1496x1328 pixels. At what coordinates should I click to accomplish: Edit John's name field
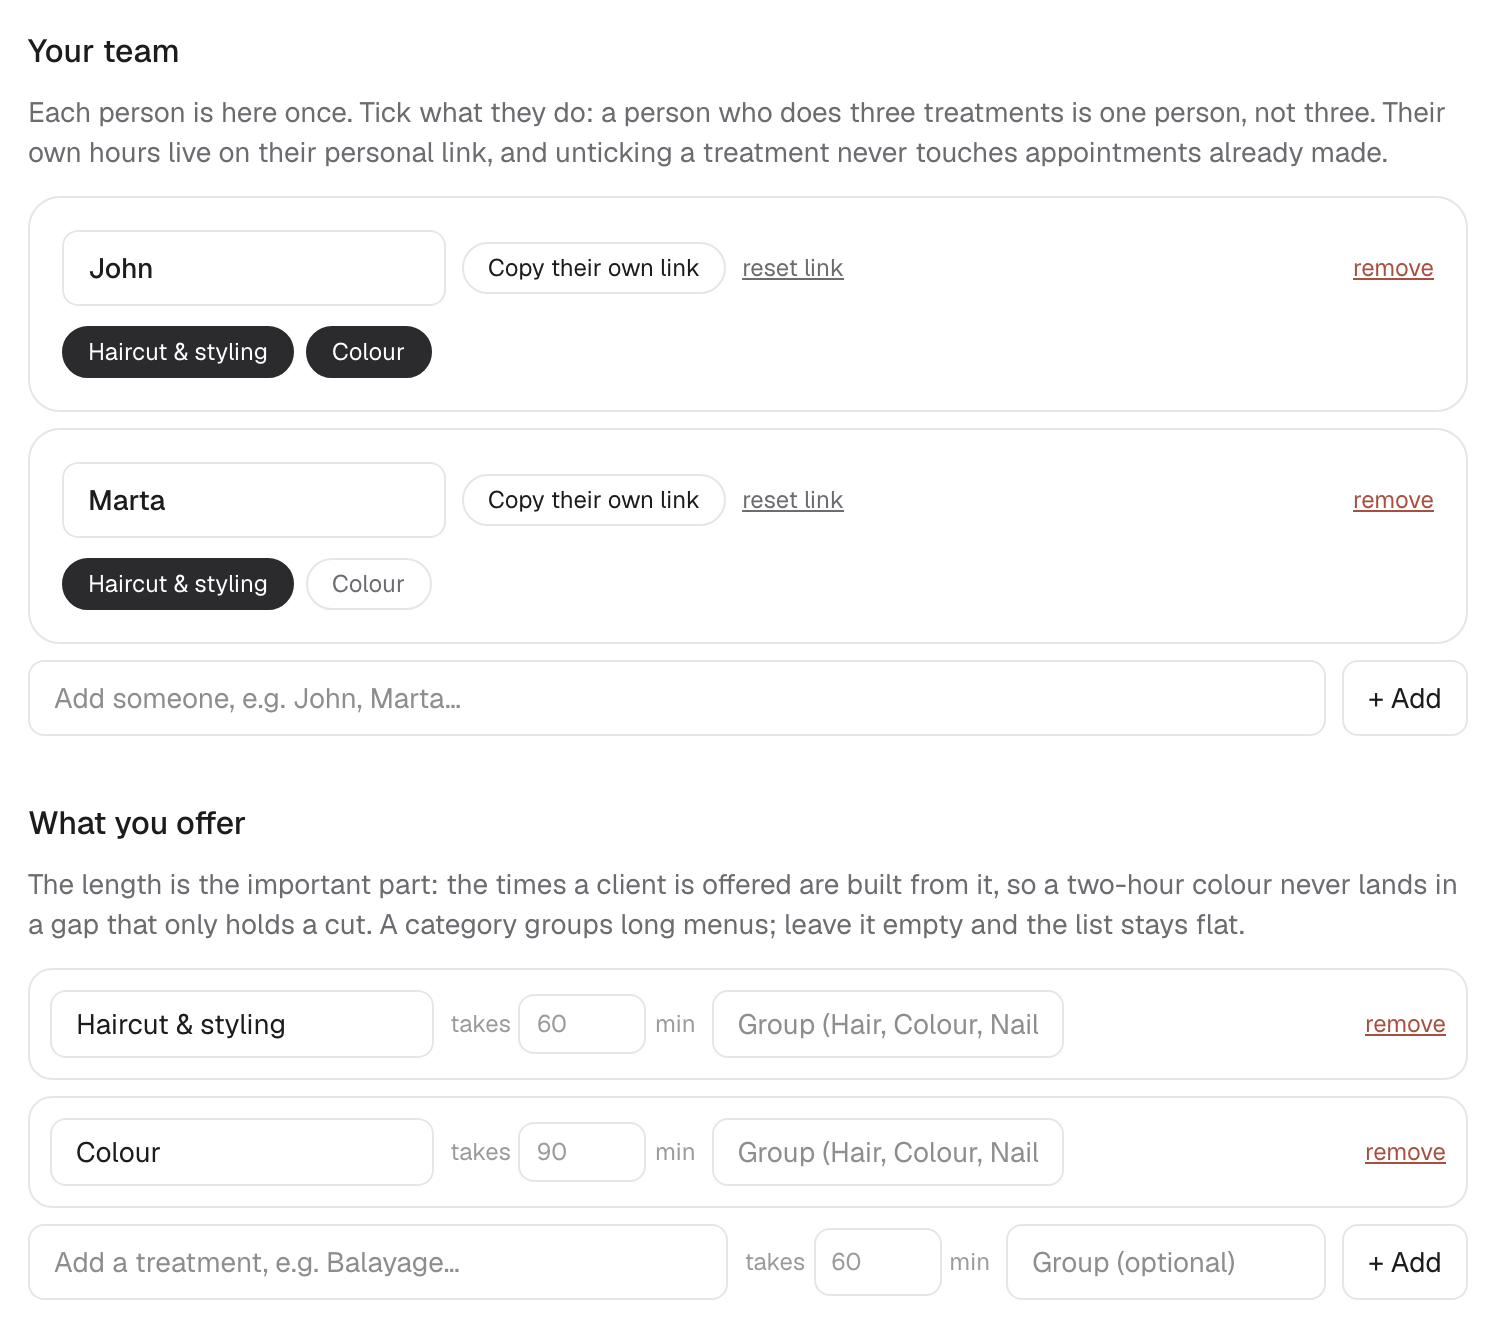pyautogui.click(x=254, y=268)
